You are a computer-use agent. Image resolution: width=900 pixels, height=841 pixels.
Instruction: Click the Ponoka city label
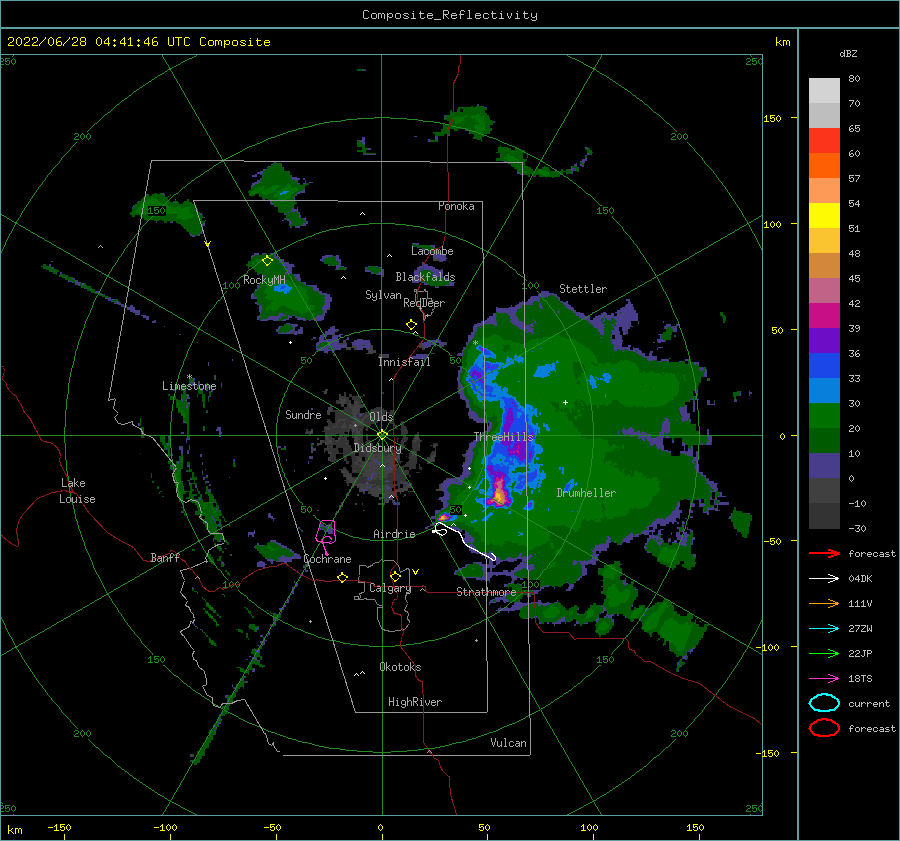(456, 206)
